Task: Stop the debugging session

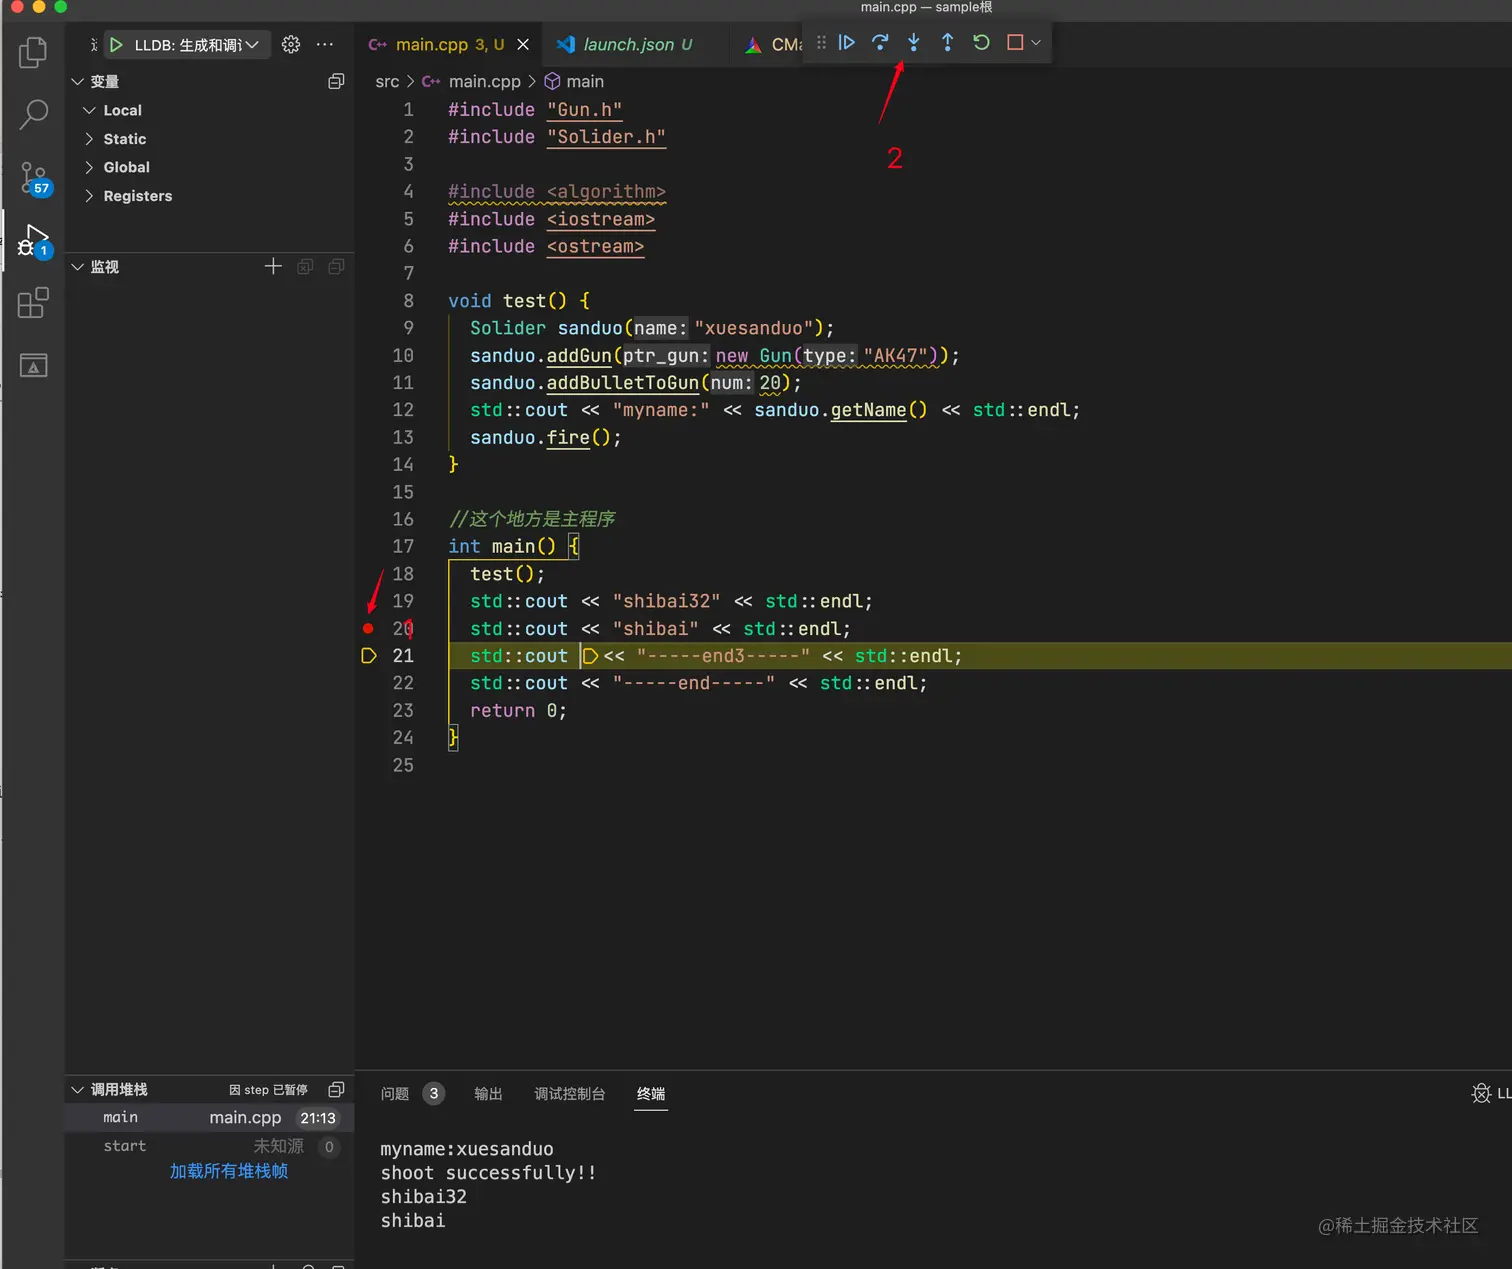Action: [1015, 43]
